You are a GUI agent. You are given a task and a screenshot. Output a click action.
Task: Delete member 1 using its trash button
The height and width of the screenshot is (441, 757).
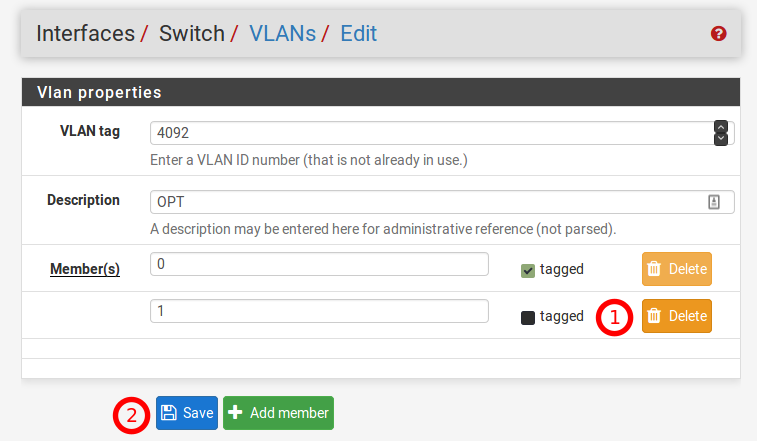tap(677, 316)
